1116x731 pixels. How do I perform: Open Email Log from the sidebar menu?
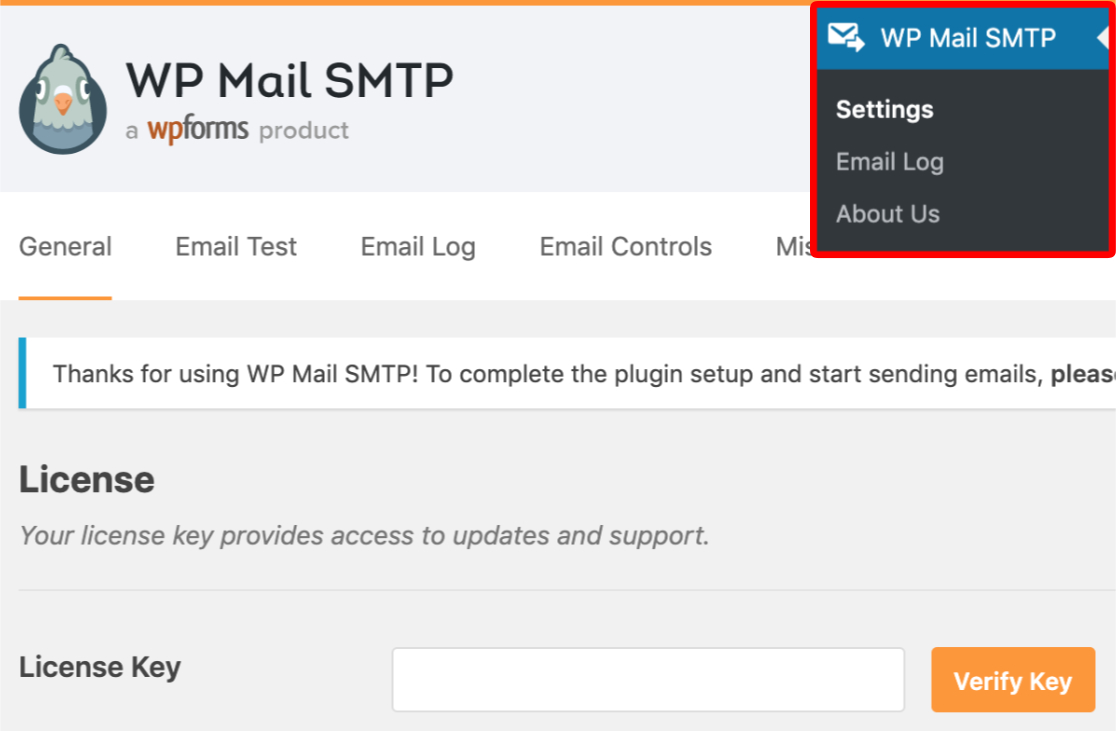click(889, 161)
